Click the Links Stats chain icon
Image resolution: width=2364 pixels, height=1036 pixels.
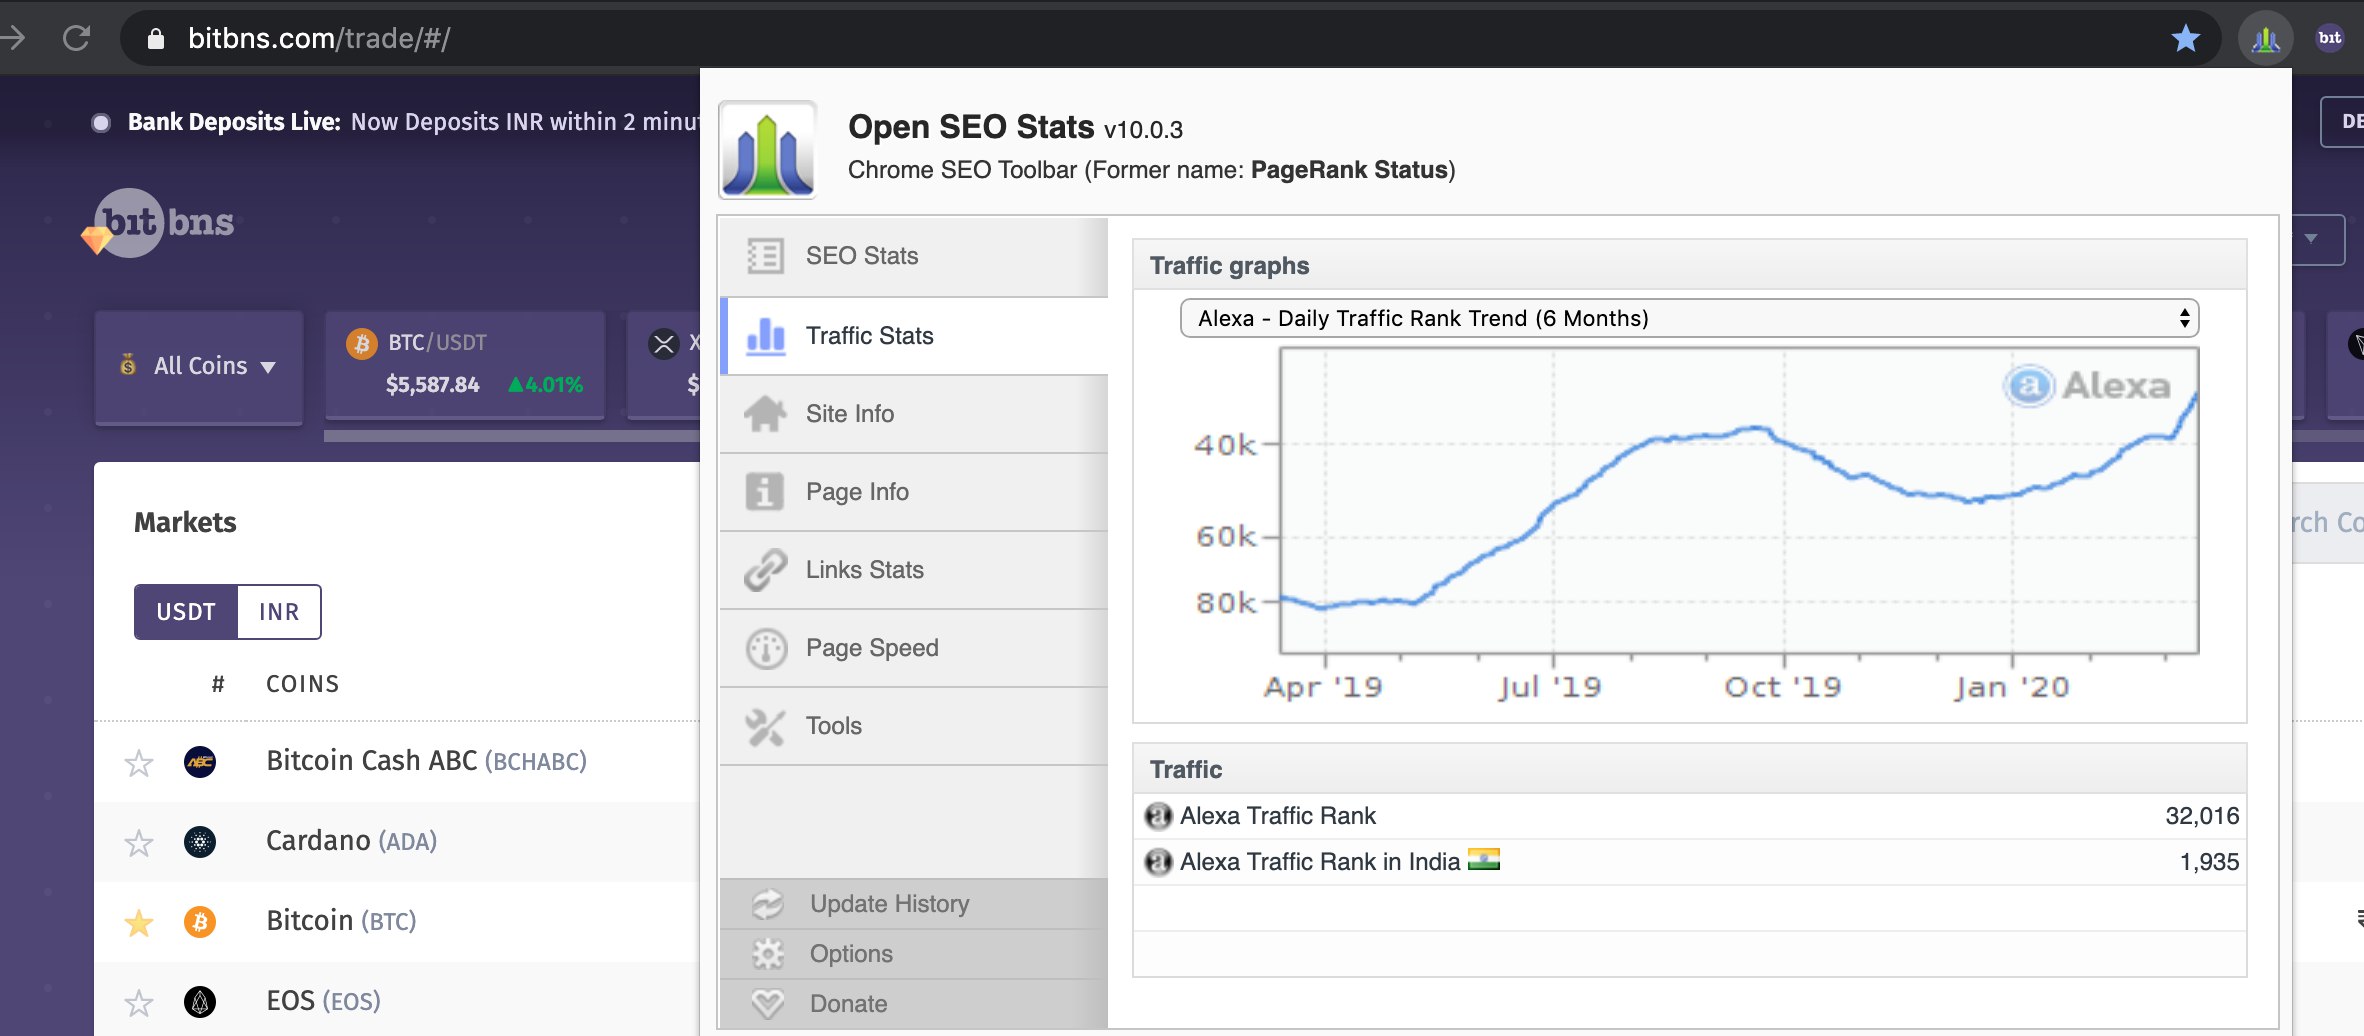[765, 569]
